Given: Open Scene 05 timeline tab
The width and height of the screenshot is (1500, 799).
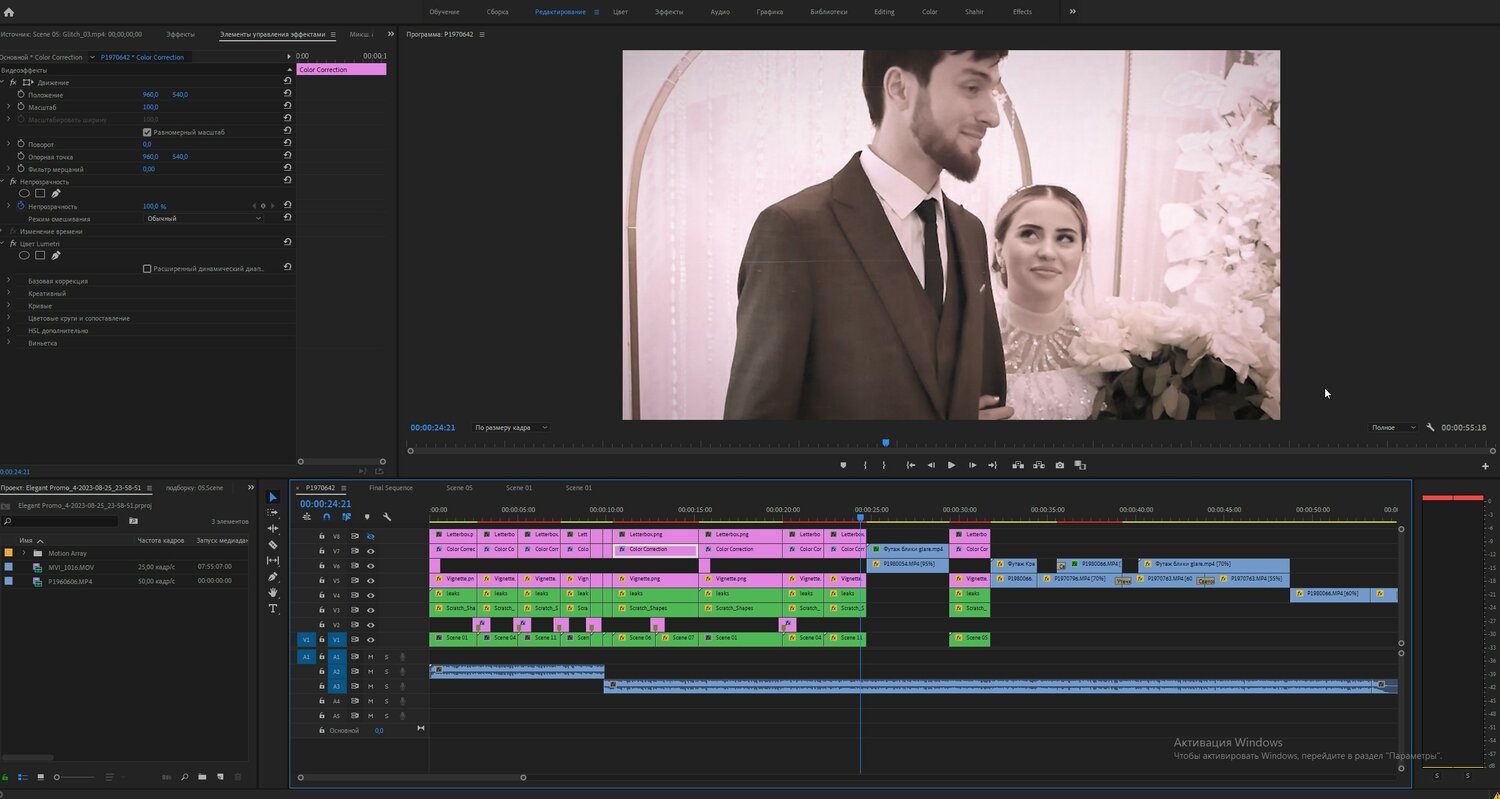Looking at the screenshot, I should [x=459, y=488].
